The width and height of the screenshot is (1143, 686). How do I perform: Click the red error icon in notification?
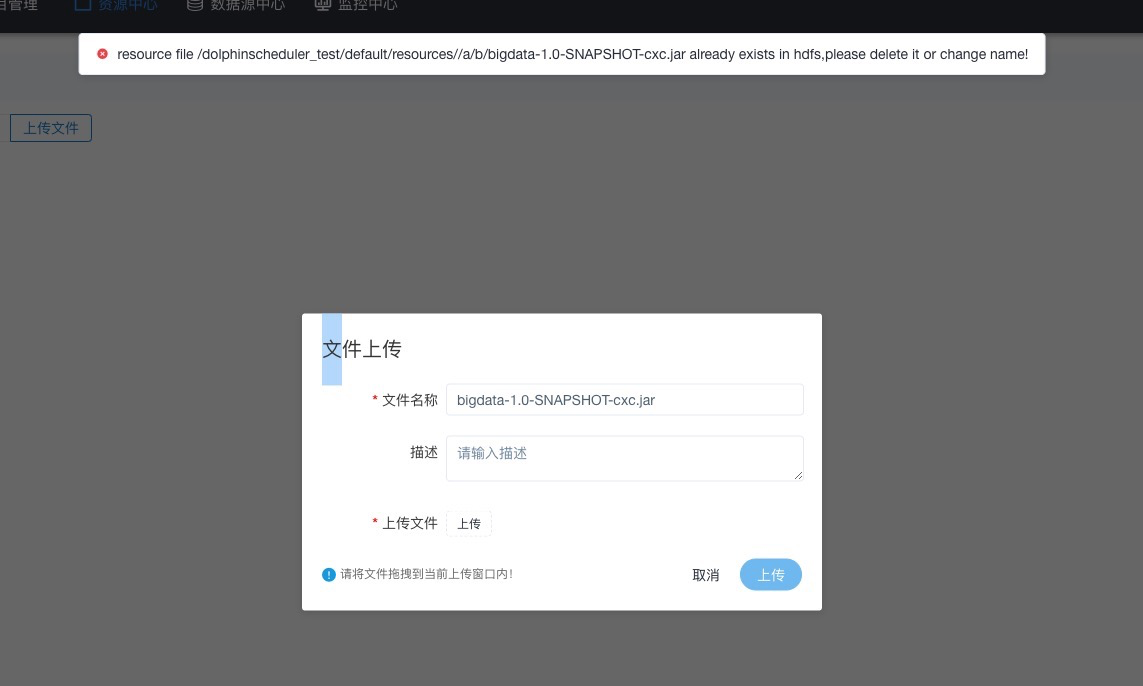coord(102,54)
